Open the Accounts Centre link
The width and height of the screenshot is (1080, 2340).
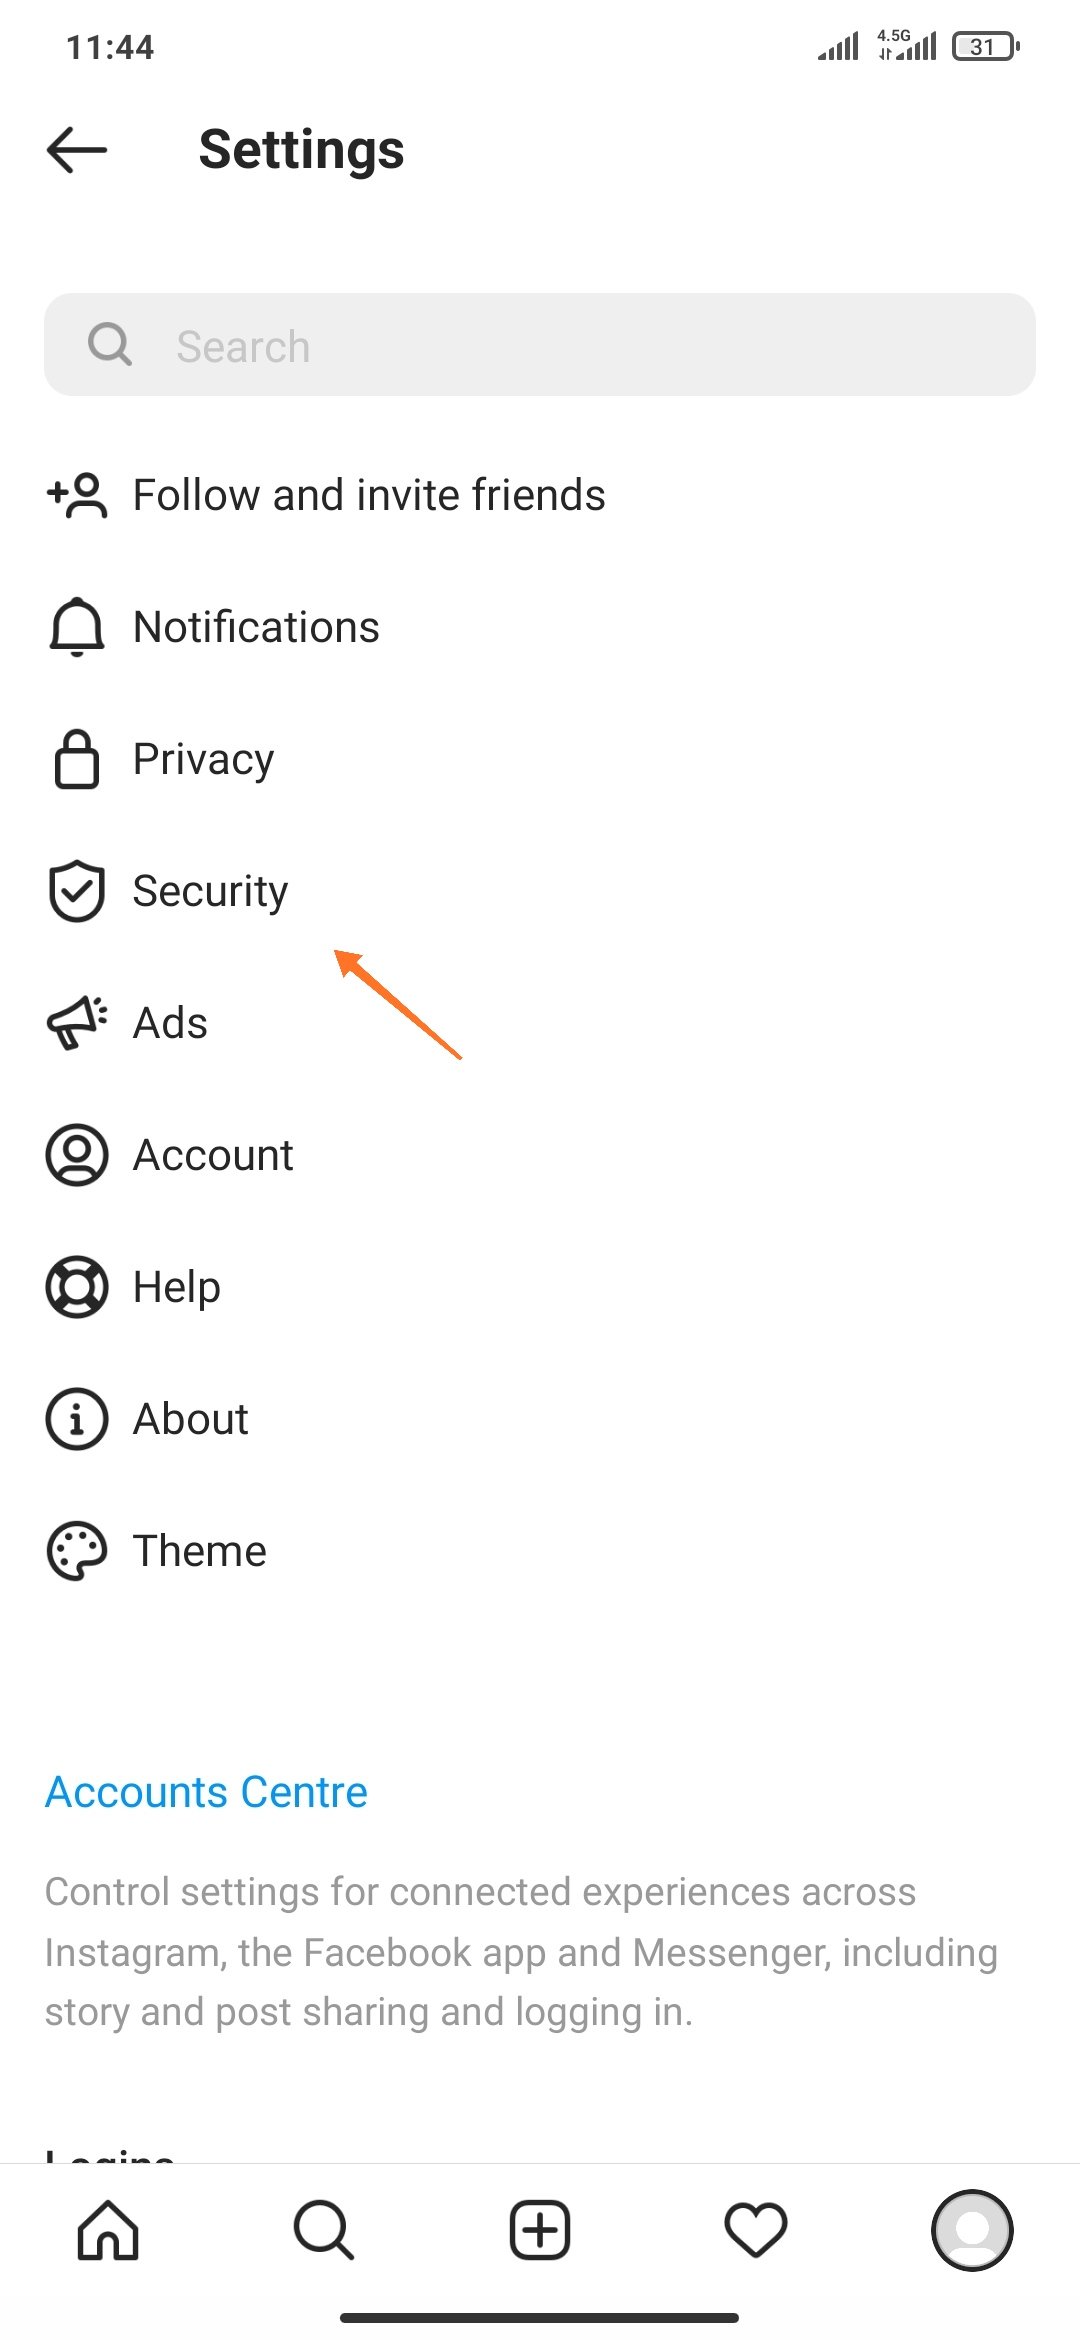coord(206,1792)
